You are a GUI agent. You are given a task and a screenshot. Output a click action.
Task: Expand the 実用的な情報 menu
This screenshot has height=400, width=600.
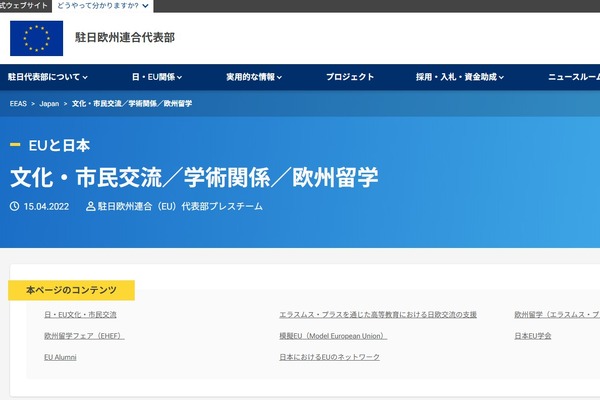pyautogui.click(x=254, y=77)
